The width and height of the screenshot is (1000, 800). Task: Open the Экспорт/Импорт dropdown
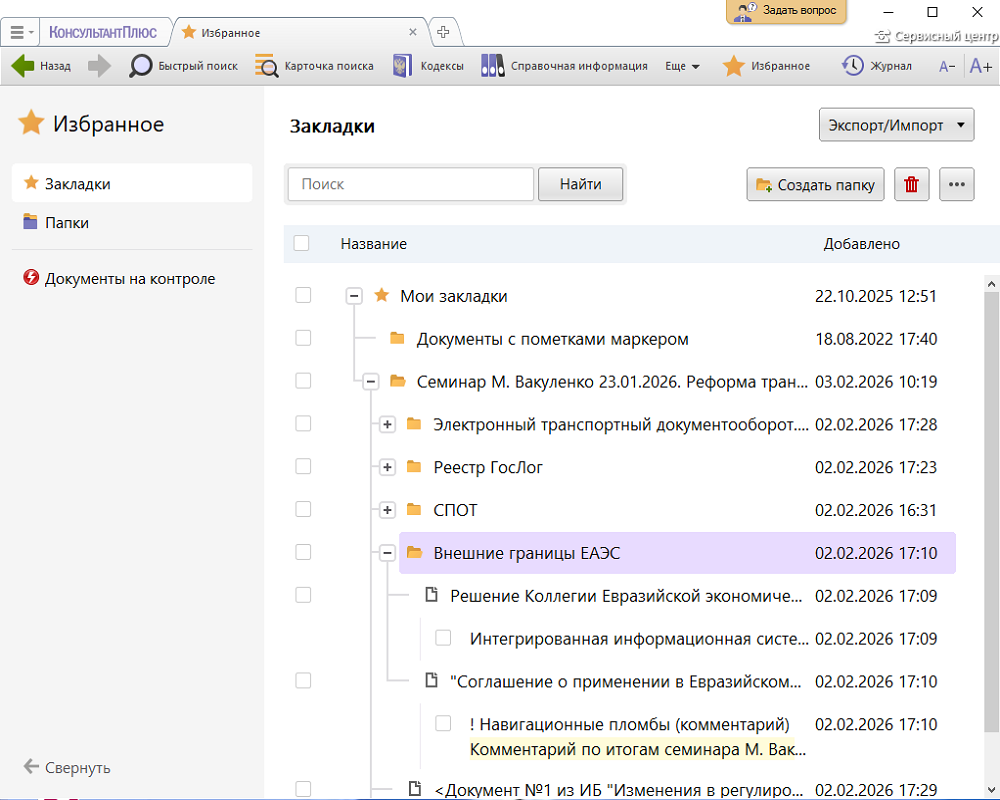[896, 126]
